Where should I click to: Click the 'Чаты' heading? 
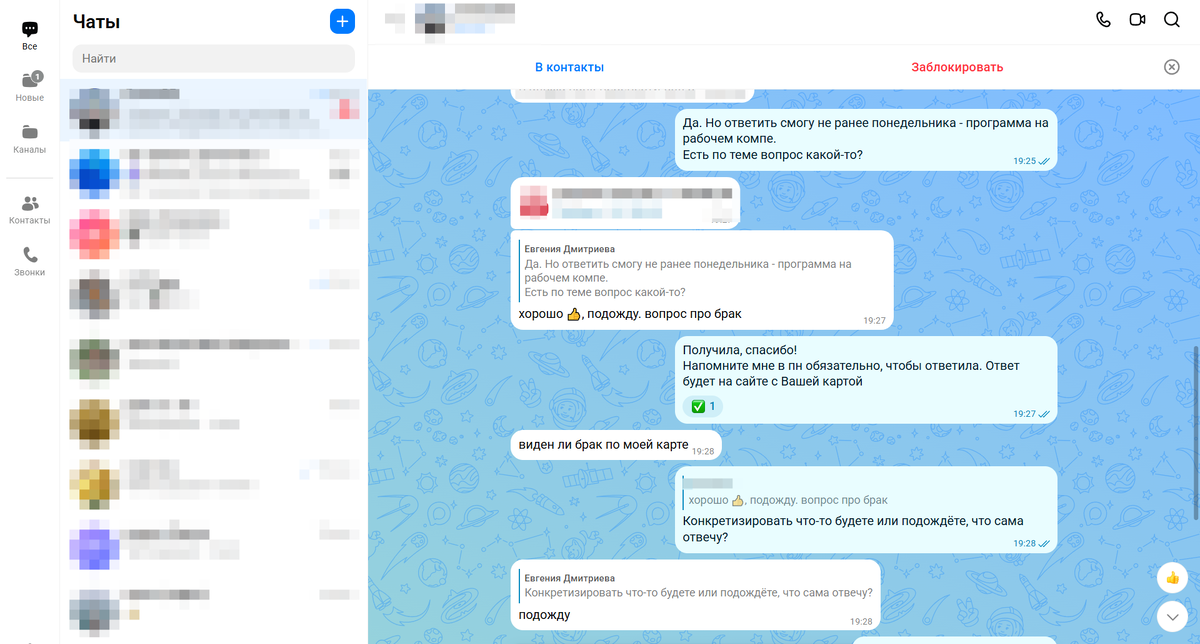click(x=96, y=22)
